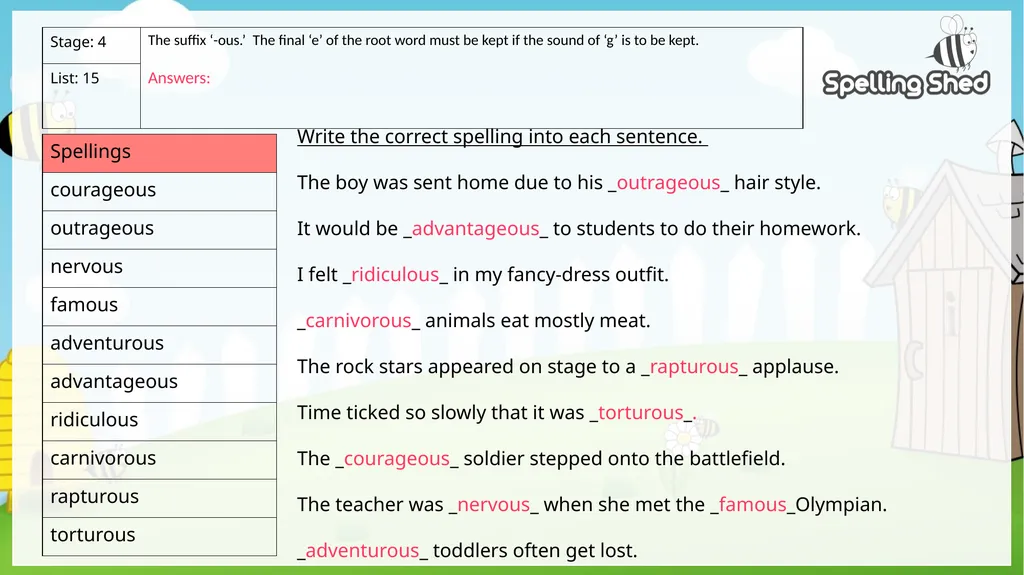Screen dimensions: 1024x575
Task: Click the 'Stage: 4' cell
Action: [91, 45]
